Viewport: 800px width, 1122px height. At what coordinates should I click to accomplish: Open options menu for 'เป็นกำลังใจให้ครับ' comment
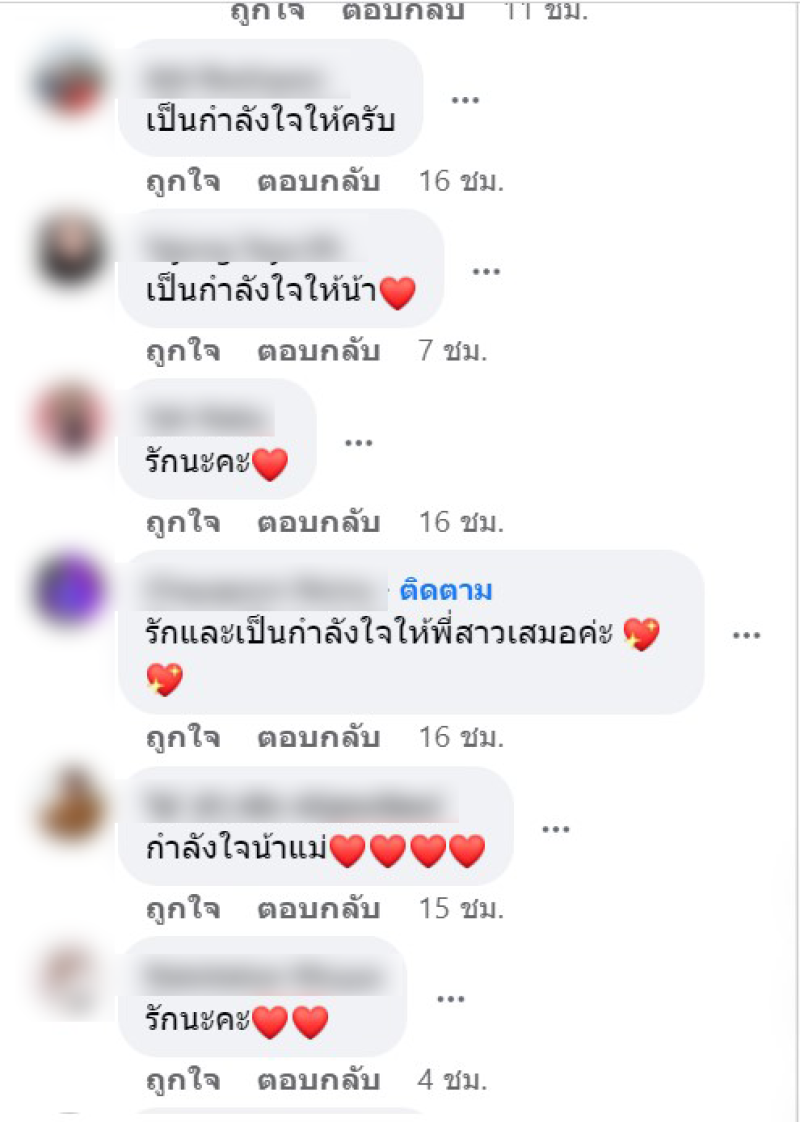[x=465, y=99]
